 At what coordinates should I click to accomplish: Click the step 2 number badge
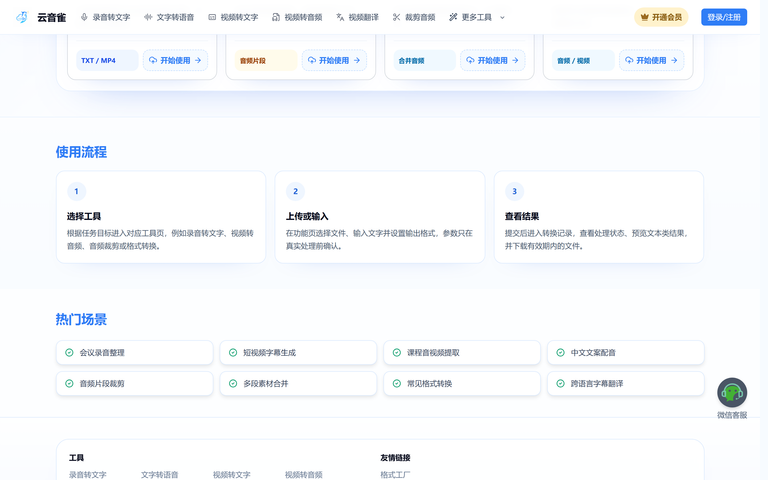[295, 192]
